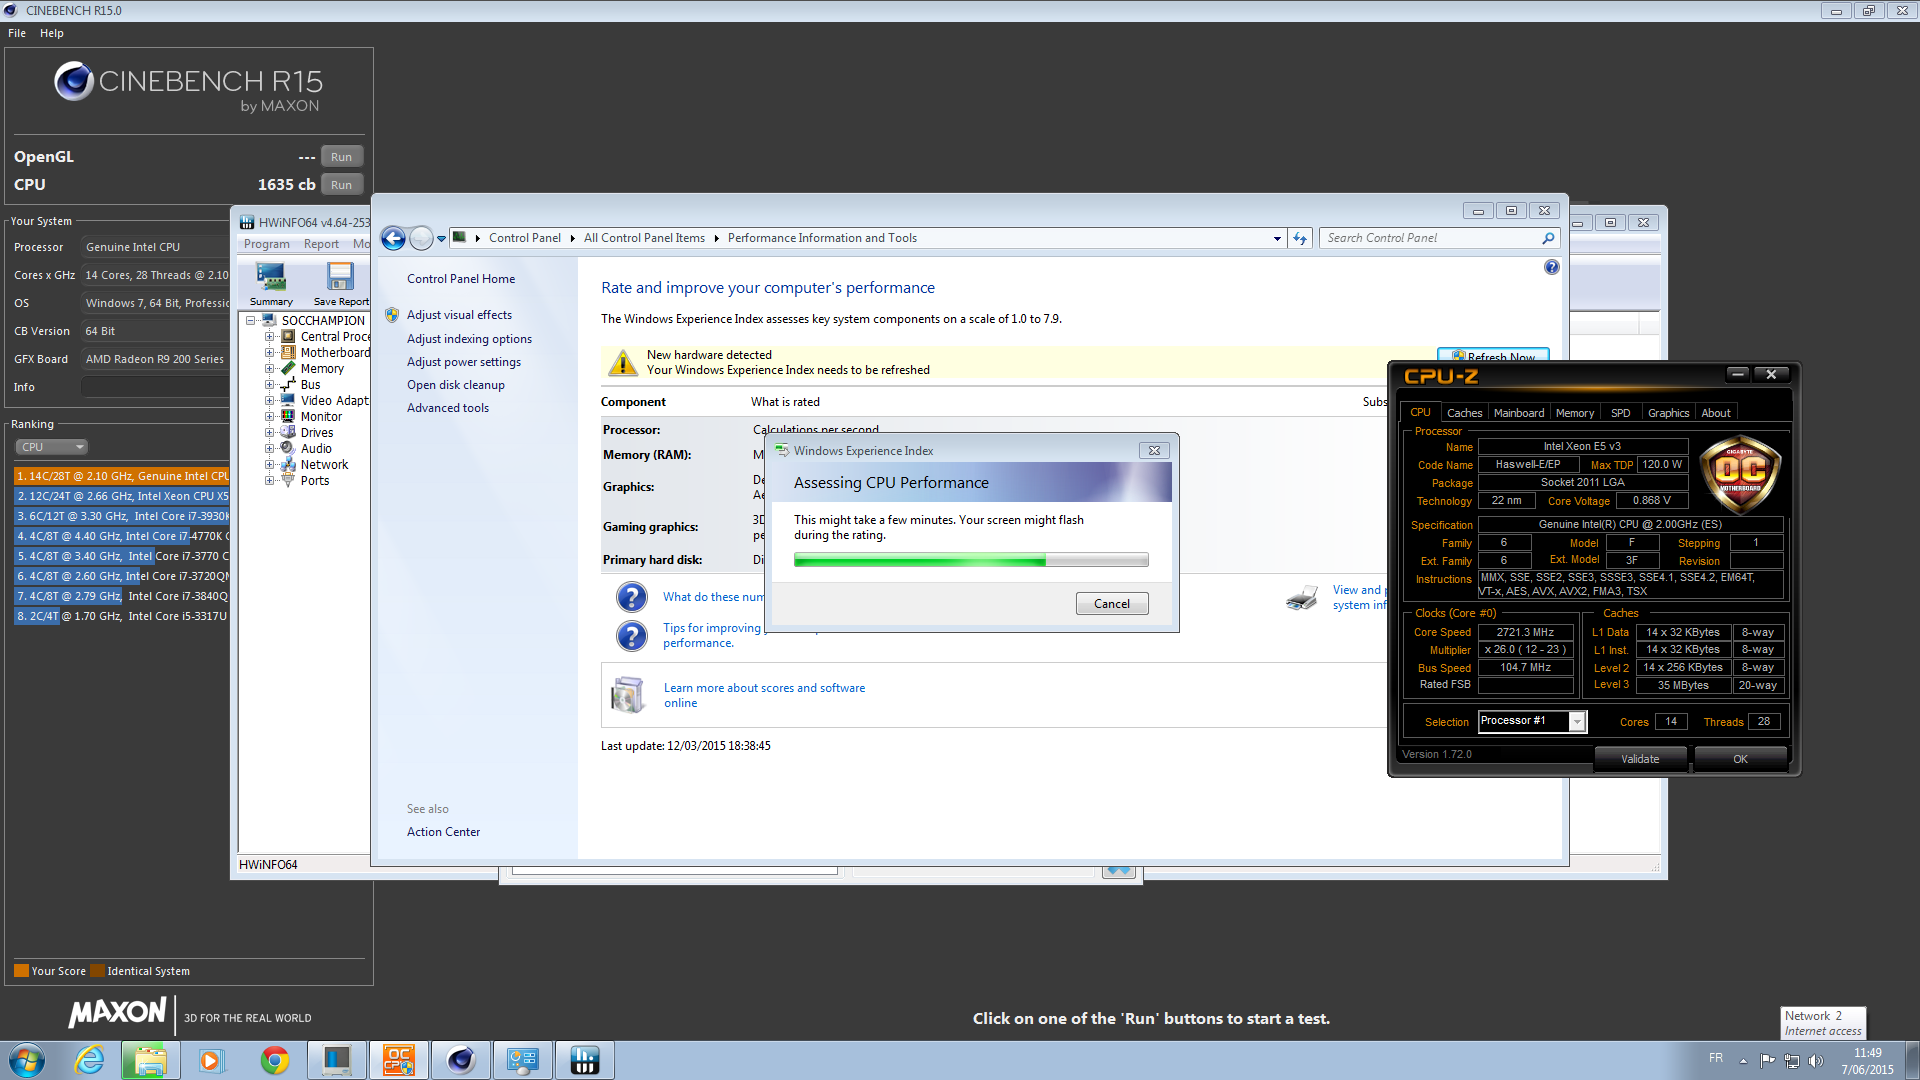Open the Adjust visual effects link
The width and height of the screenshot is (1920, 1080).
click(x=459, y=315)
